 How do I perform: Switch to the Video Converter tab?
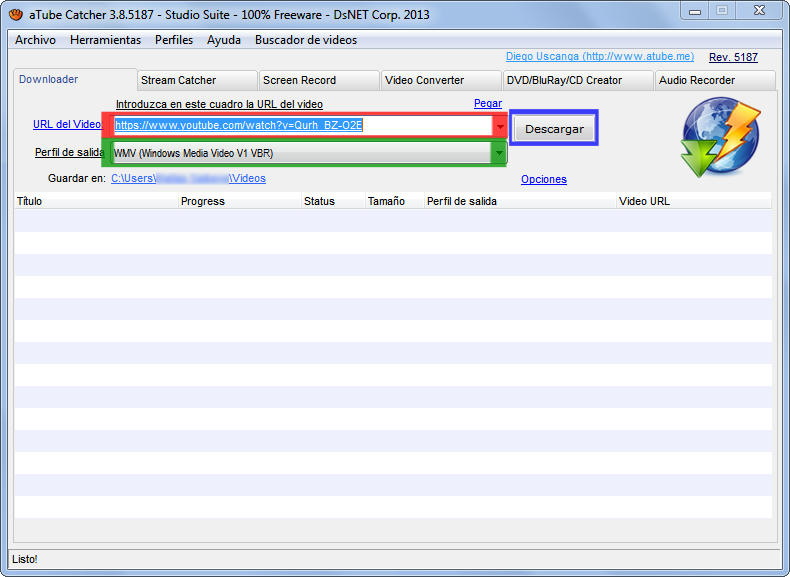(441, 81)
